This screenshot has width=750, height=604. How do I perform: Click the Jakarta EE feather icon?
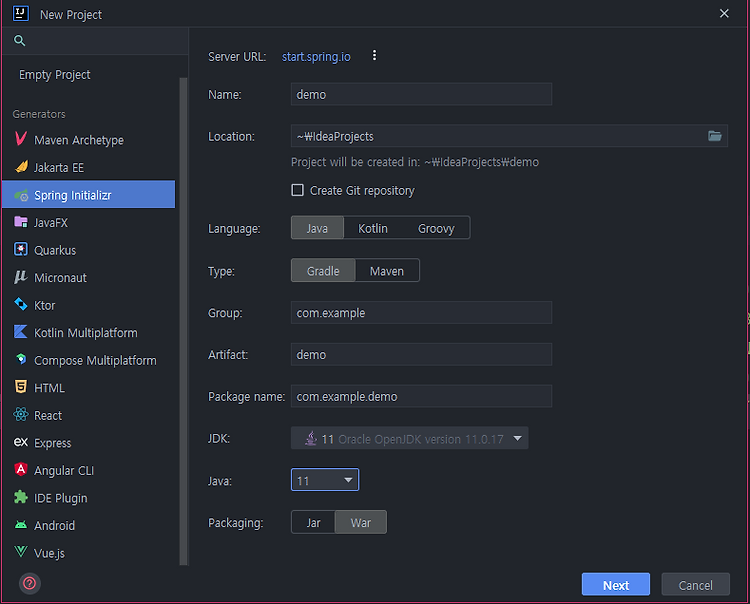point(21,167)
